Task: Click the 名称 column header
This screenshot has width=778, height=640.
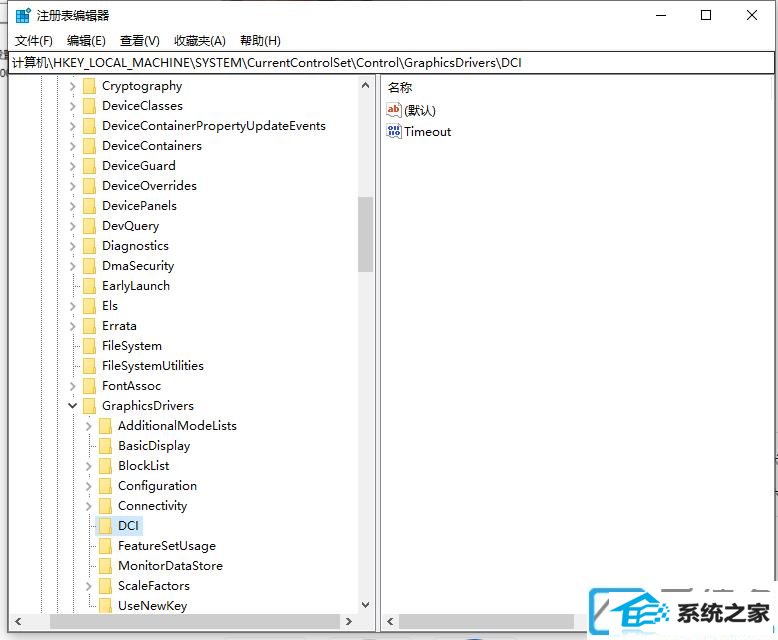Action: pos(400,88)
